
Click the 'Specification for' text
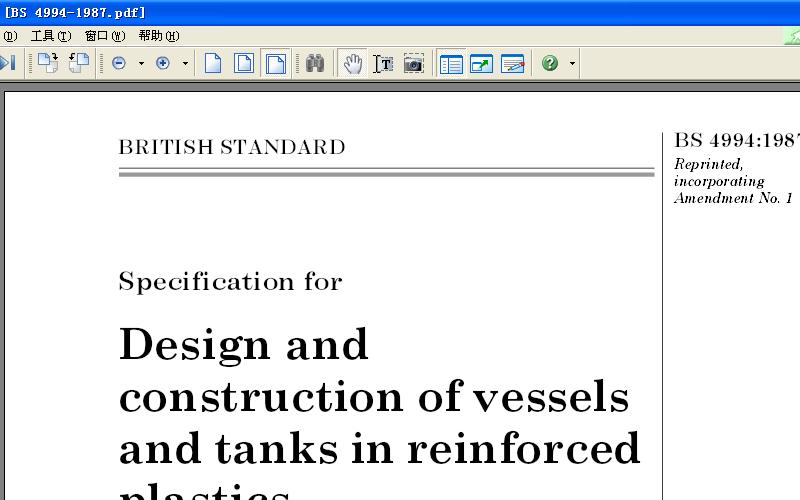tap(231, 282)
